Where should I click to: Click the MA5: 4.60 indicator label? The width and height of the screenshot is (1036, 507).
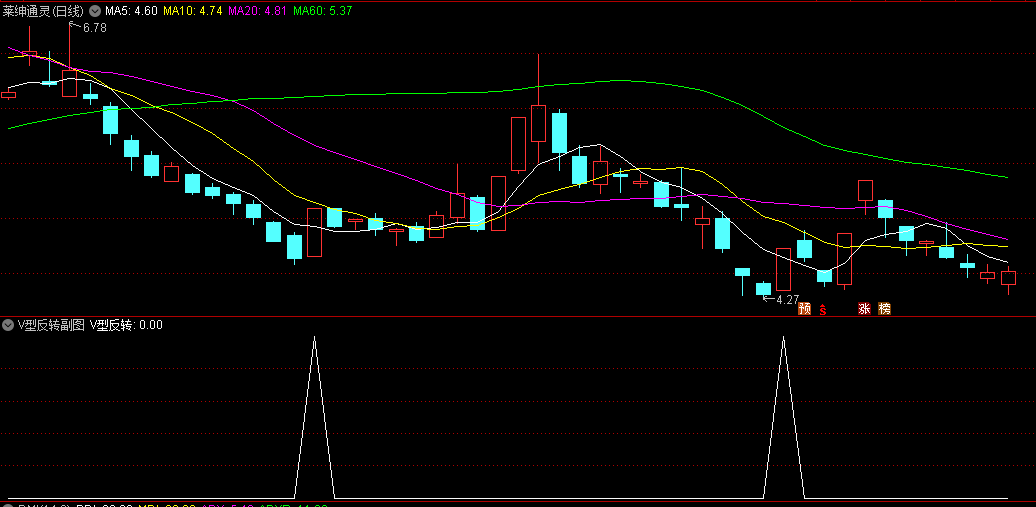click(131, 11)
